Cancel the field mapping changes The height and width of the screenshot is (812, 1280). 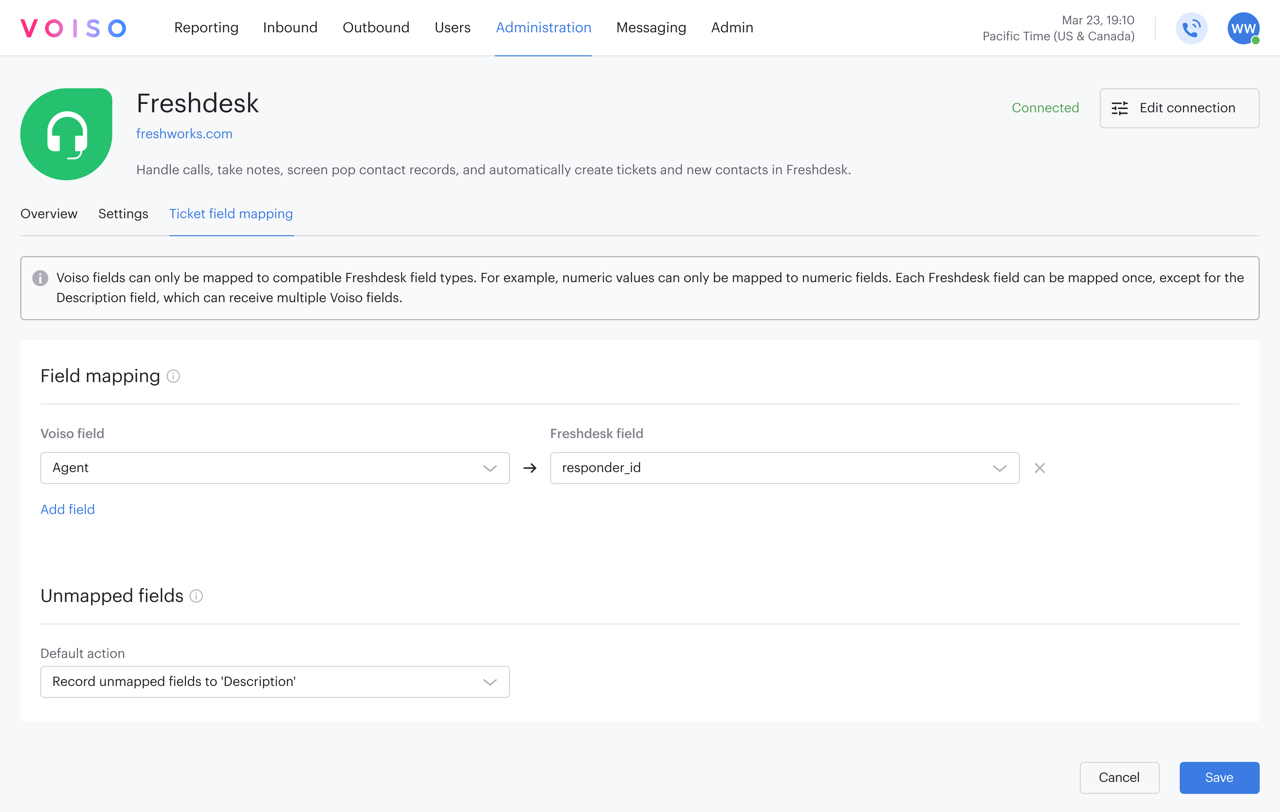[1119, 777]
